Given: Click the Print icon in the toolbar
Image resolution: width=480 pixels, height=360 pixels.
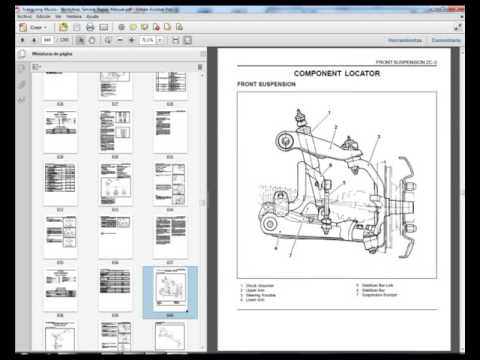Looking at the screenshot, I should 90,27.
